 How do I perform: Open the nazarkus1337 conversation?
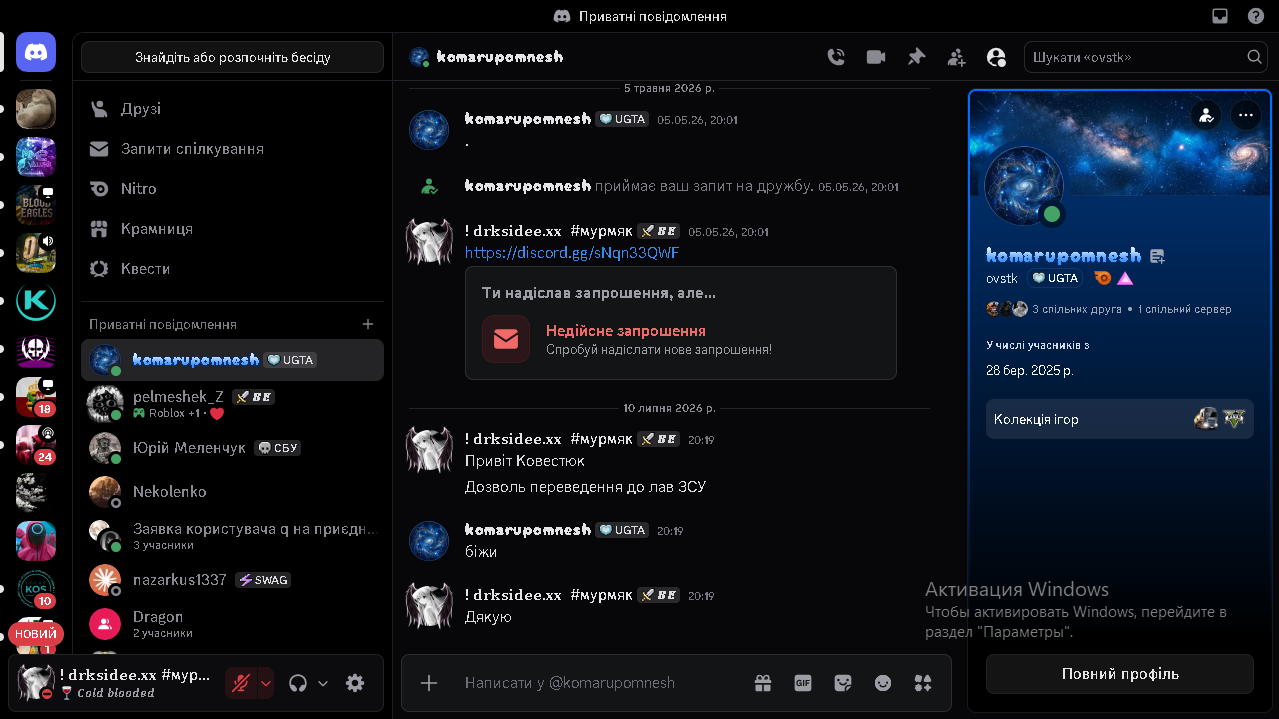(232, 580)
